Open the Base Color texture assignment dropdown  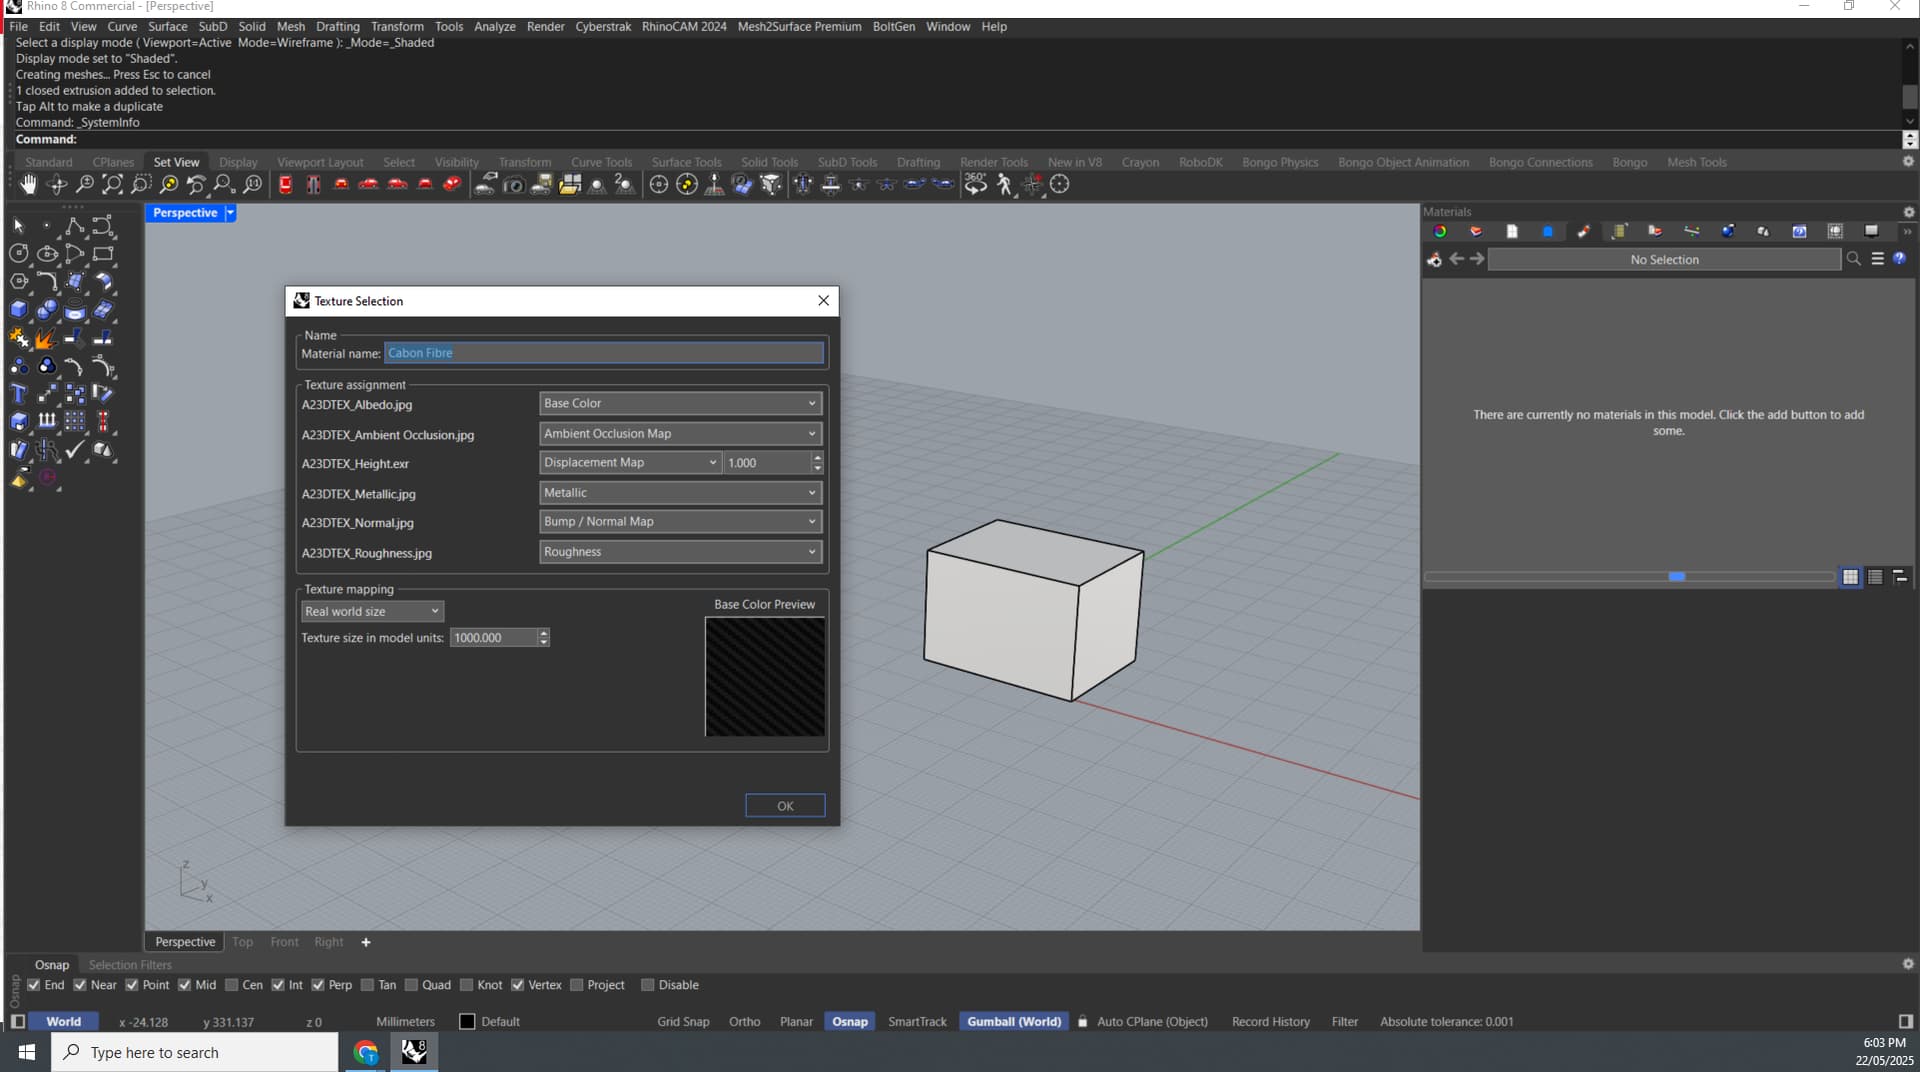coord(680,403)
